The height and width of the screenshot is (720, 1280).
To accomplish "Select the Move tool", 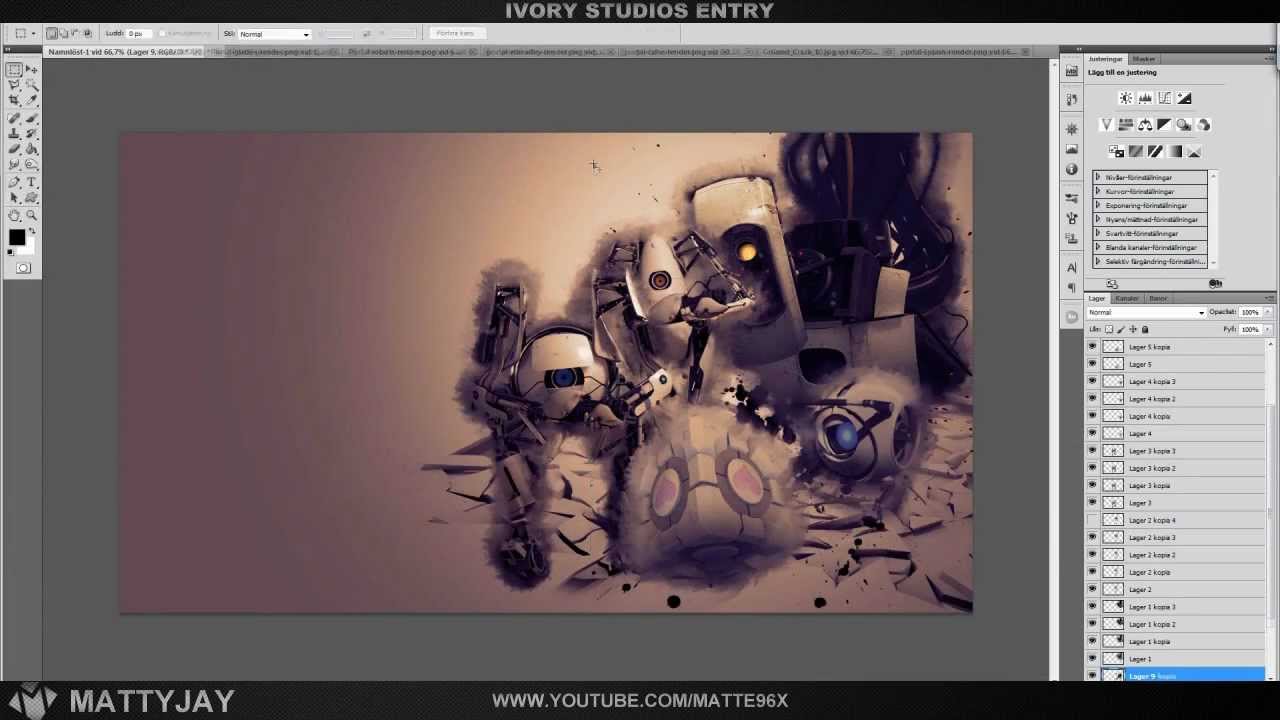I will pyautogui.click(x=32, y=70).
